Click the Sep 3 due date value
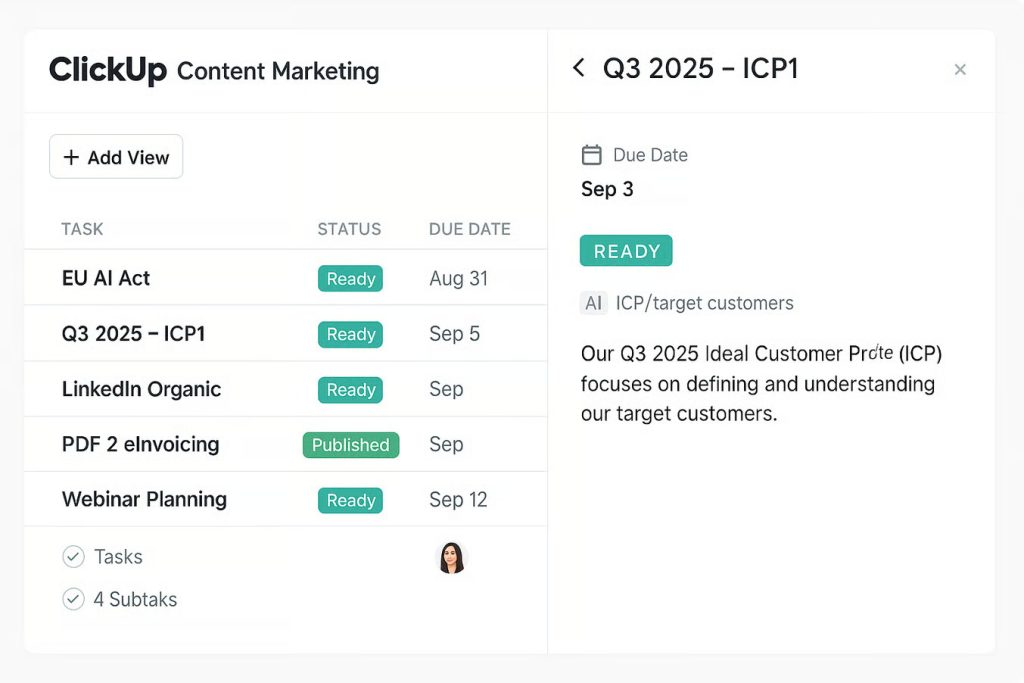This screenshot has width=1024, height=683. [607, 189]
